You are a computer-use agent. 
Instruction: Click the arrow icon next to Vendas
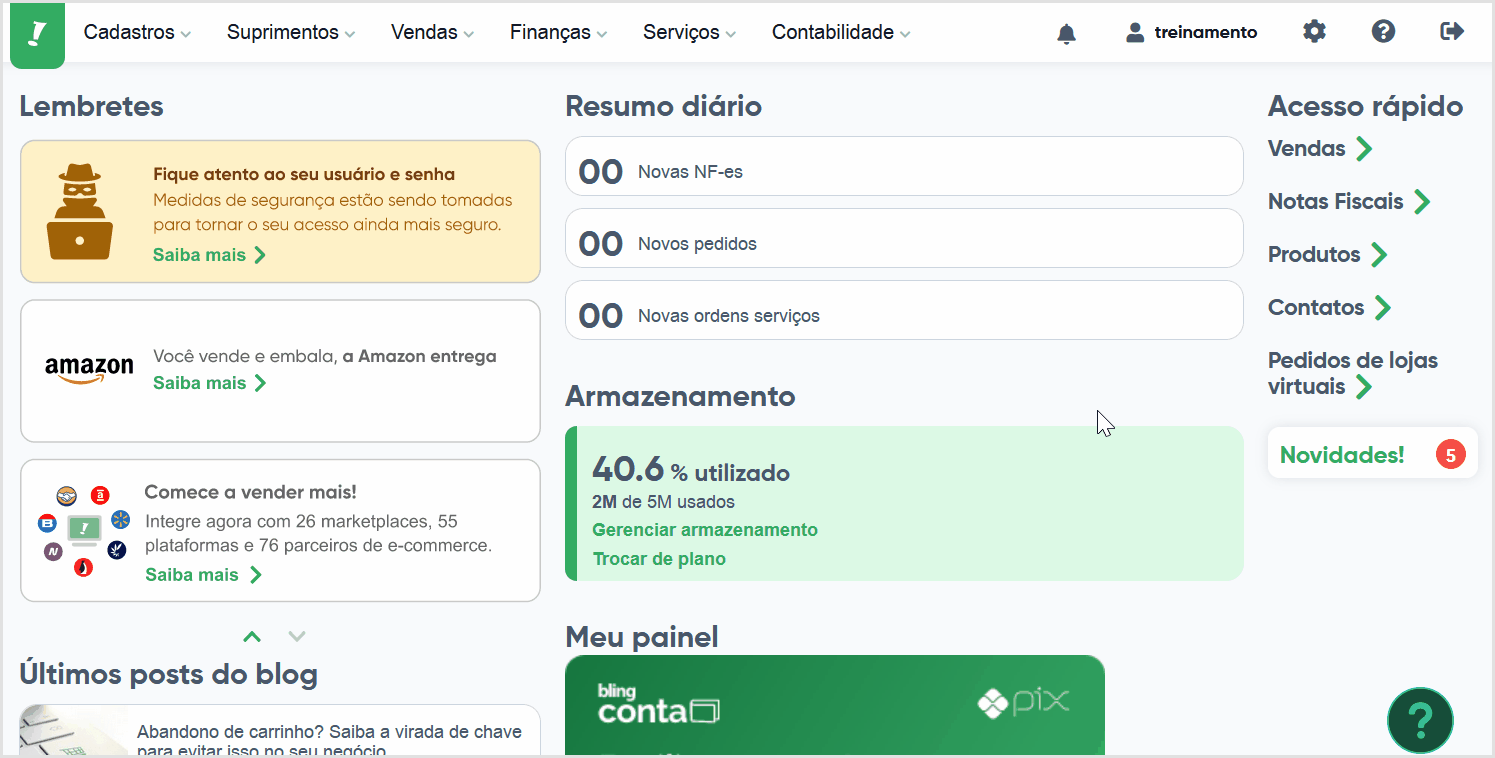pos(1364,149)
